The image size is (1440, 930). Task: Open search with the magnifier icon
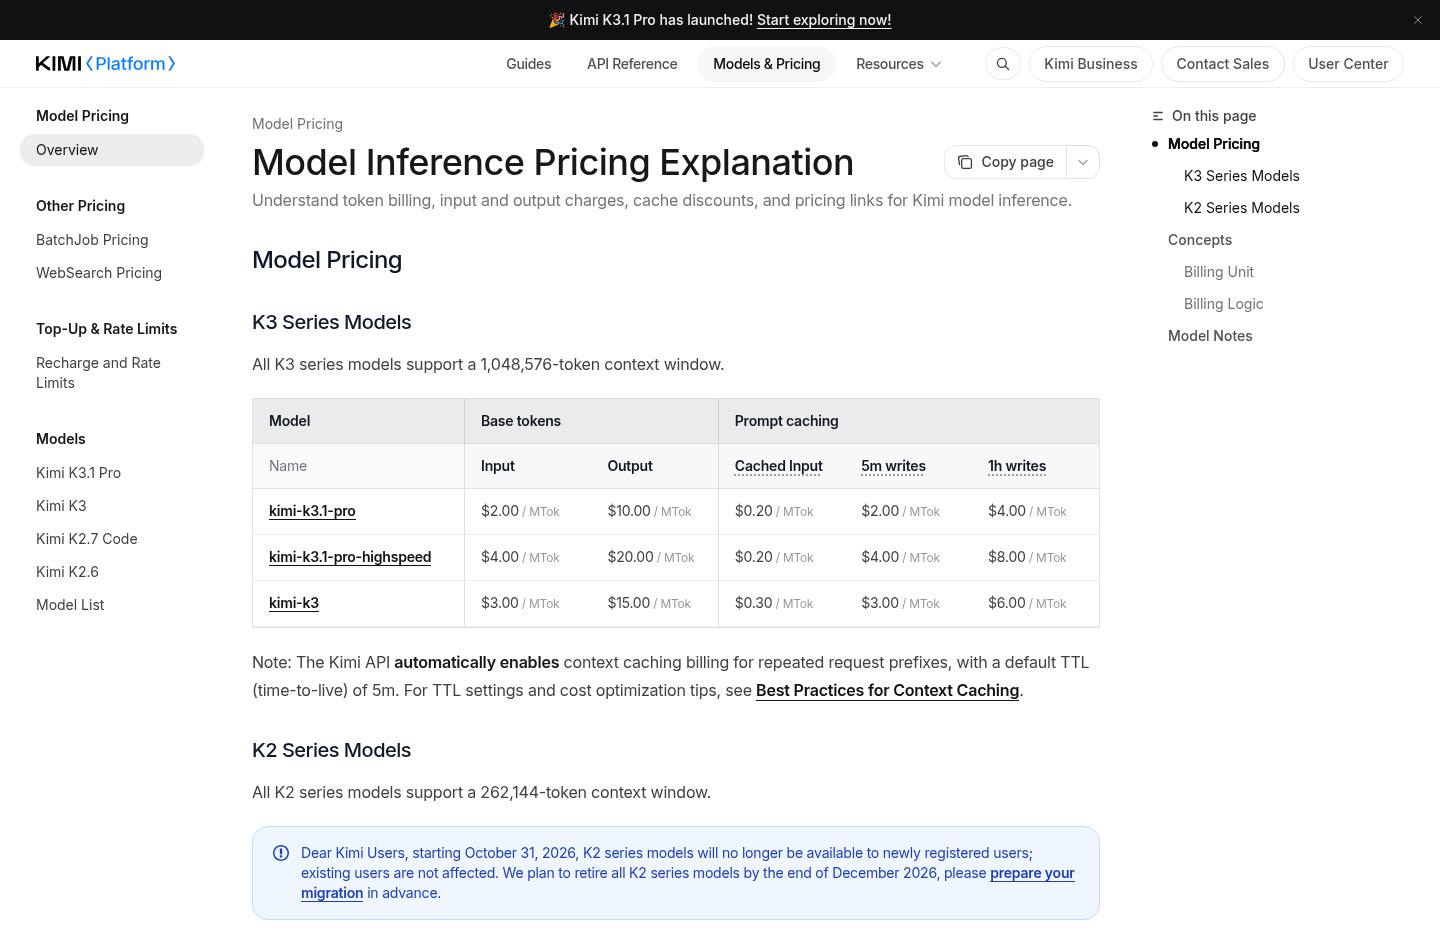1003,64
